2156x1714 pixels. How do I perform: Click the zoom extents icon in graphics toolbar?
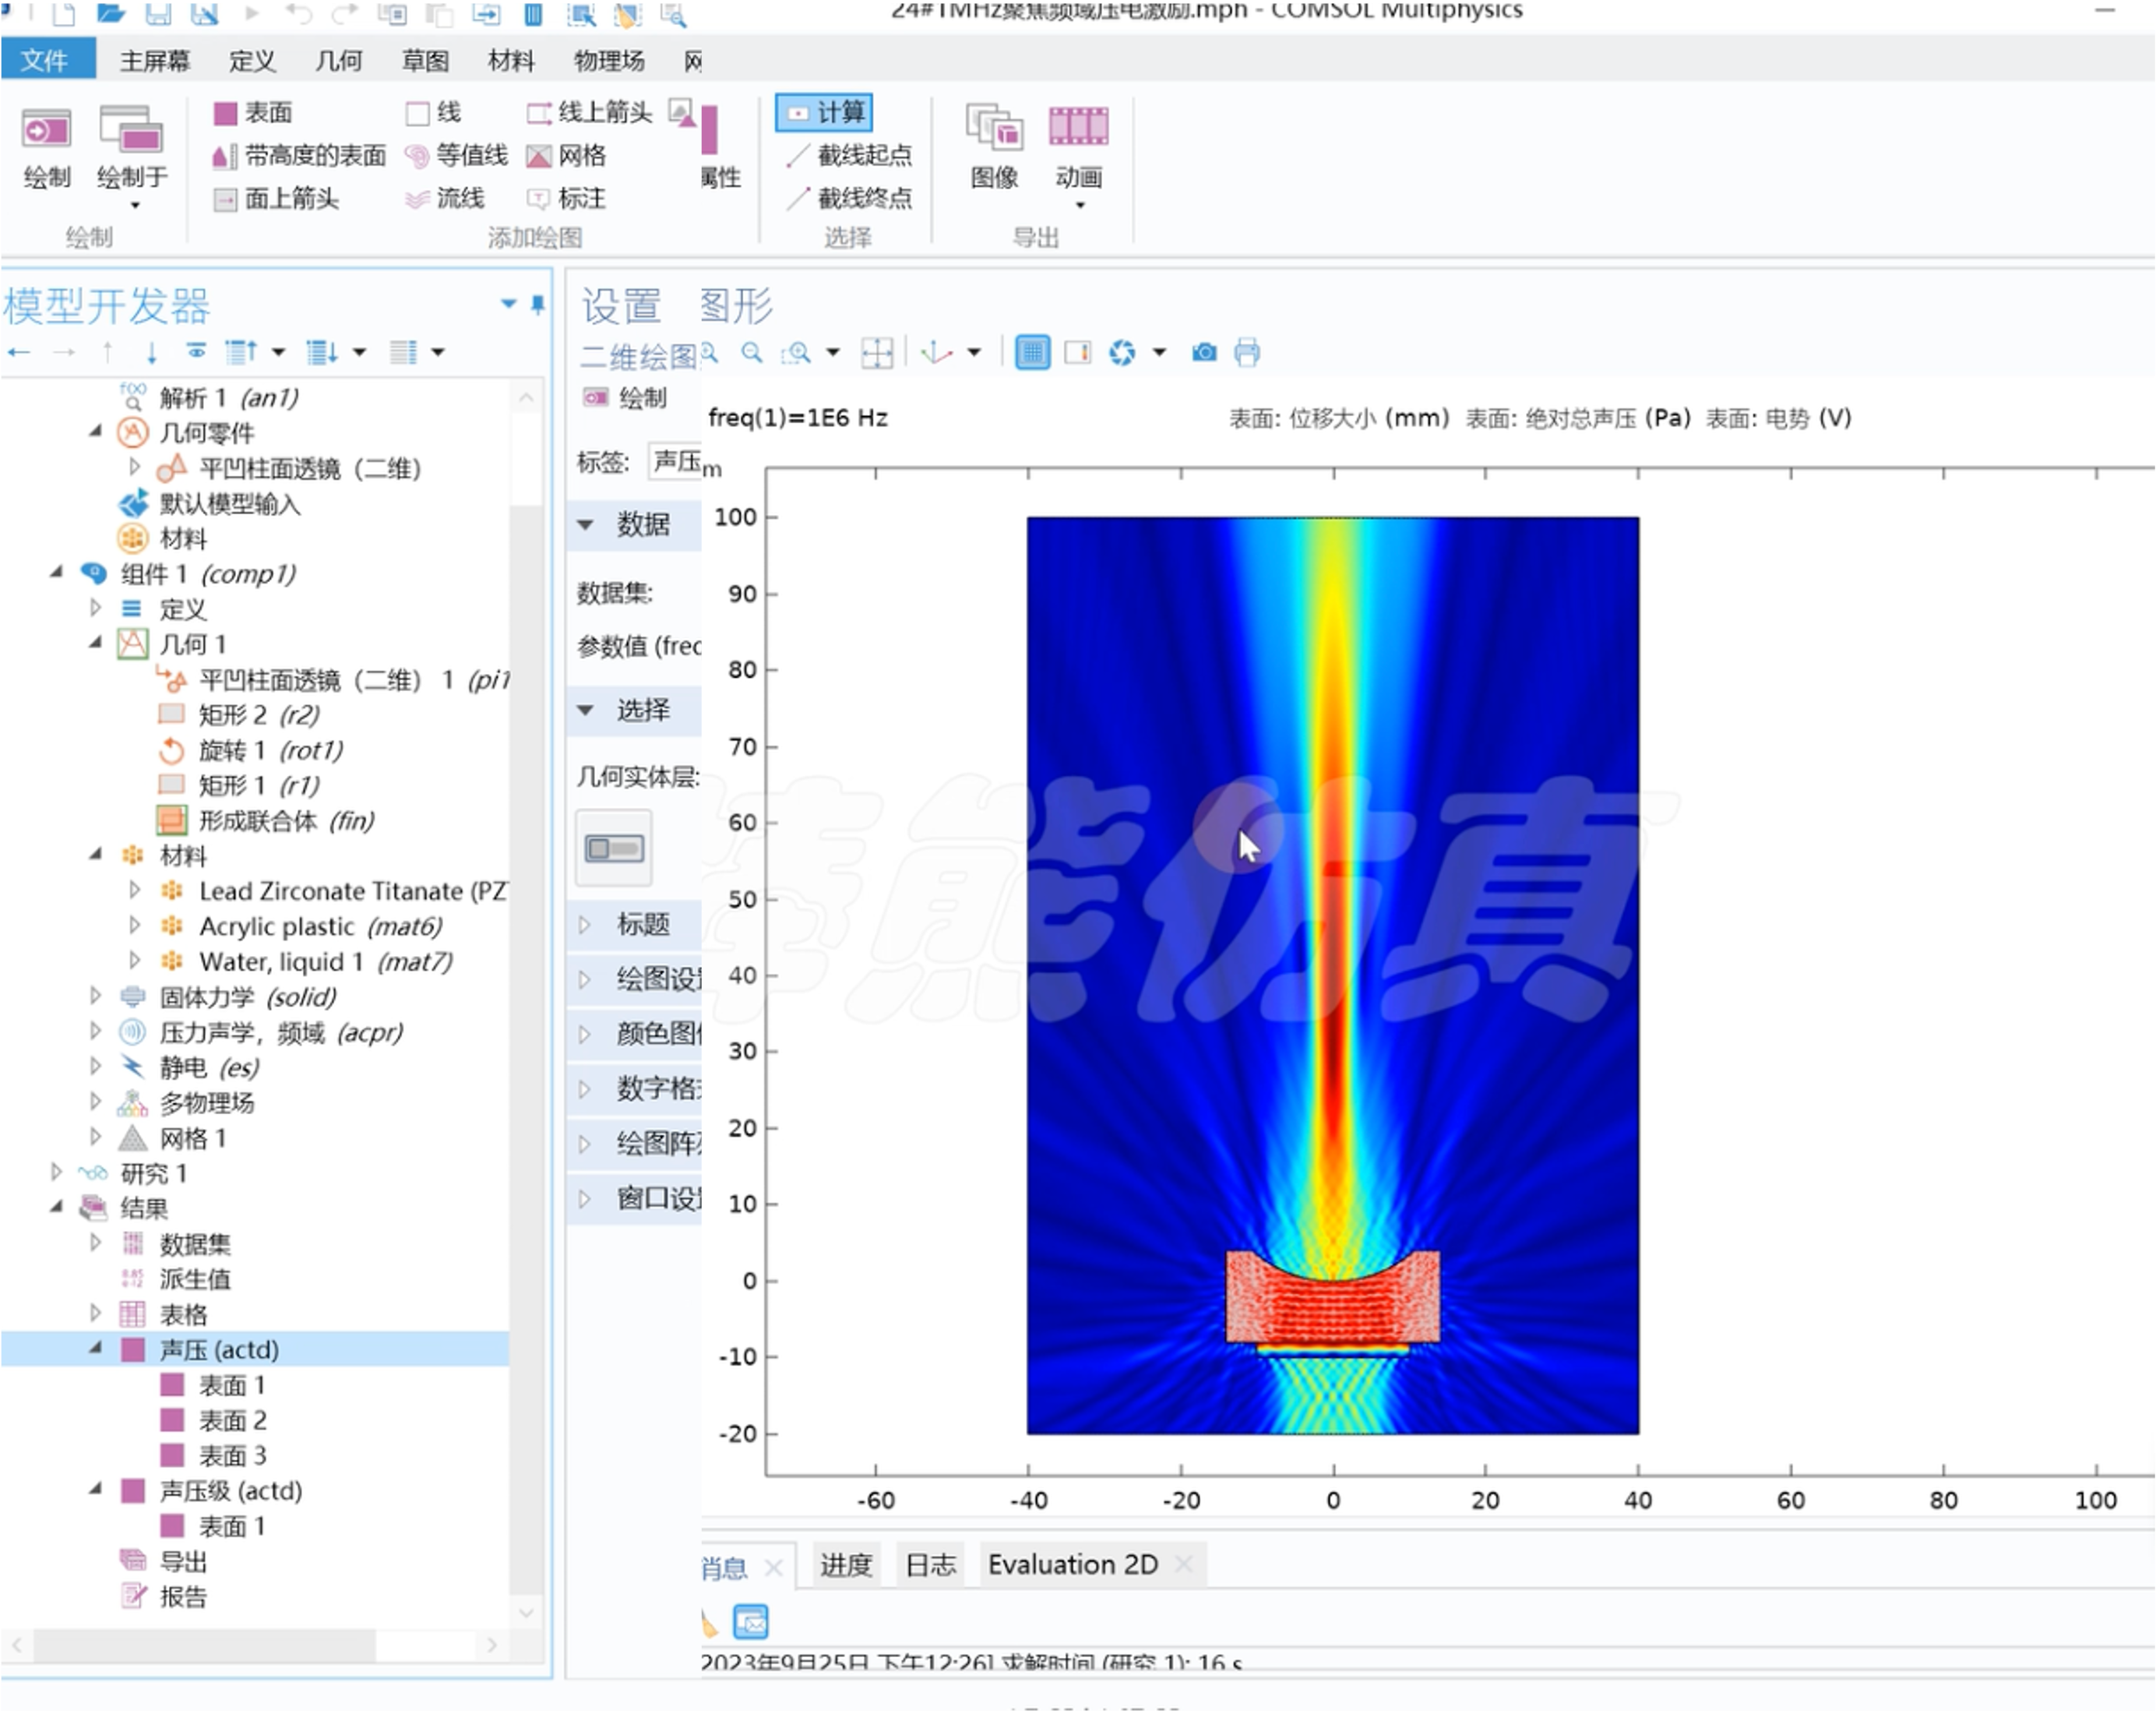[x=877, y=353]
